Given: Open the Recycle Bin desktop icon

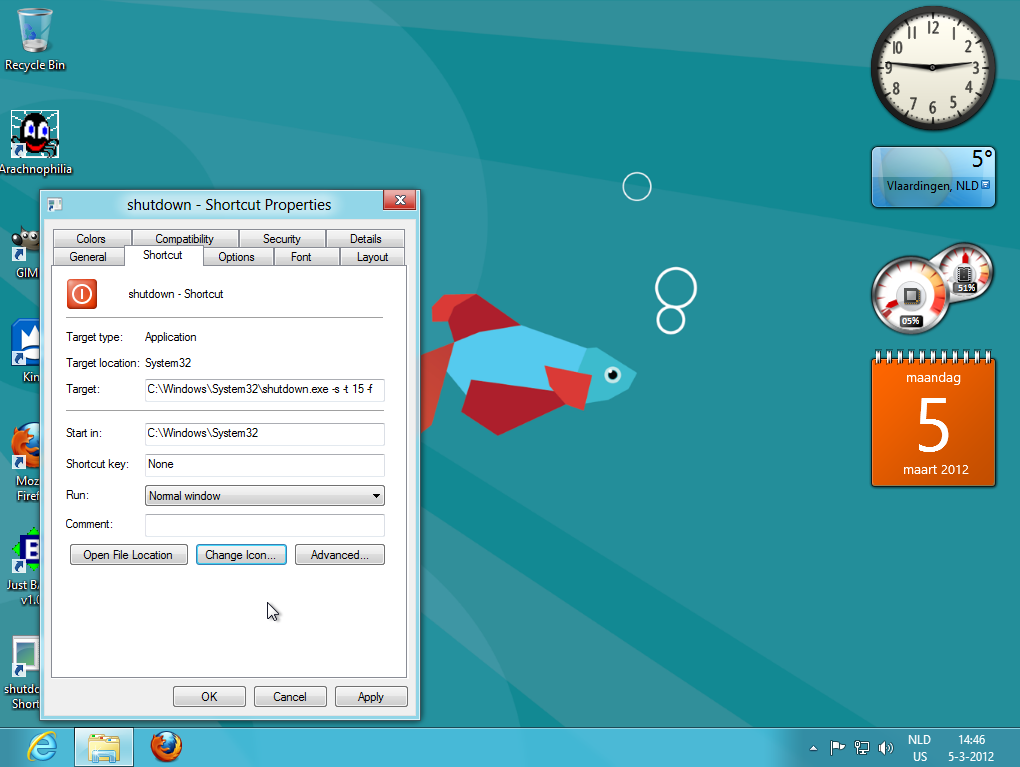Looking at the screenshot, I should point(34,39).
